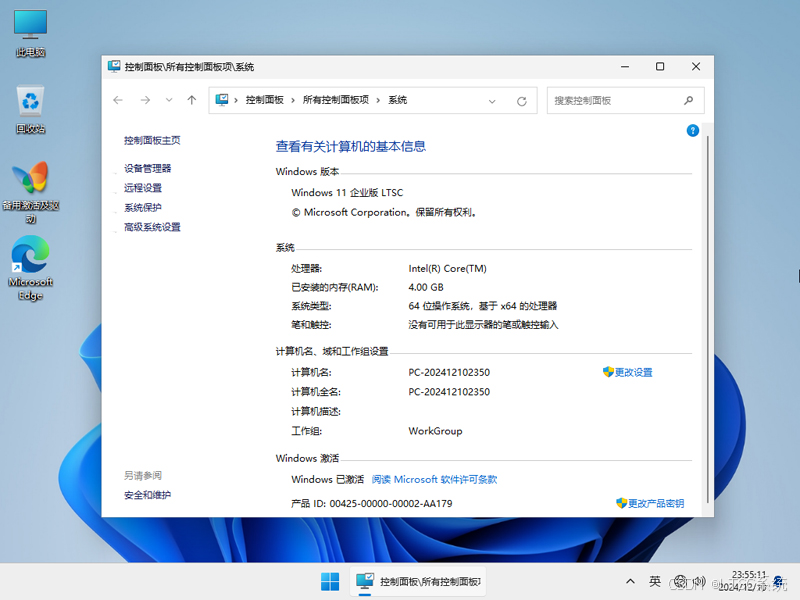Focus the 搜索控制面板 search box

click(x=626, y=101)
